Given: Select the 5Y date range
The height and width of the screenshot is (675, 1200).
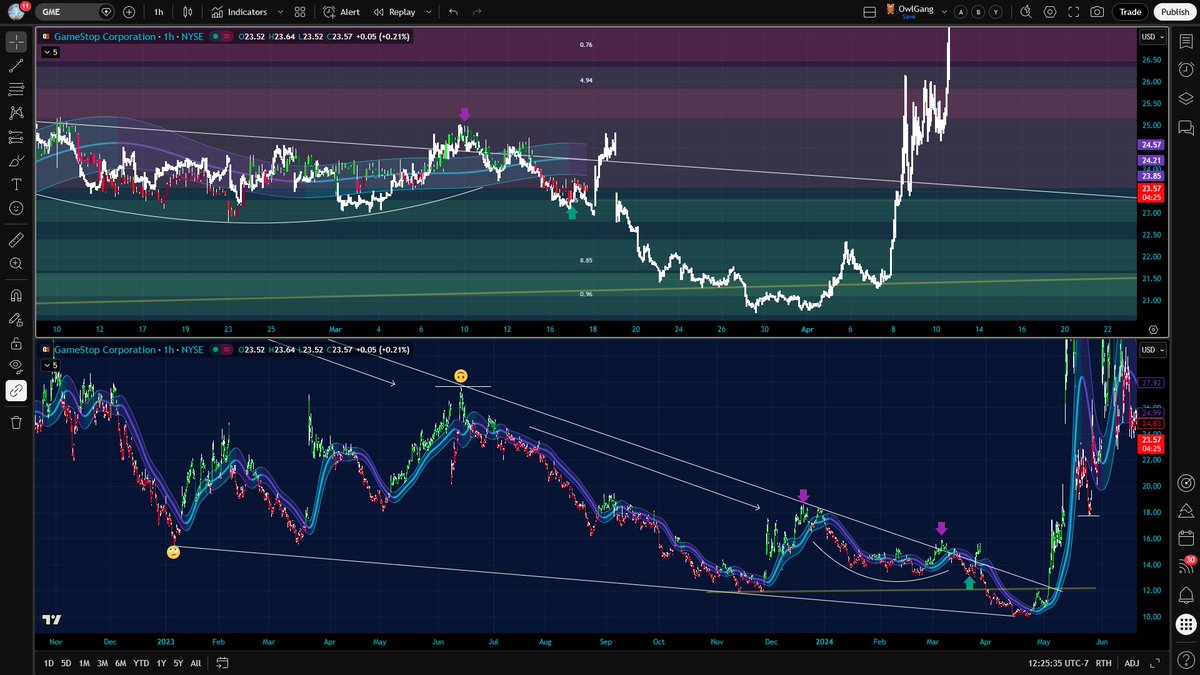Looking at the screenshot, I should [177, 663].
